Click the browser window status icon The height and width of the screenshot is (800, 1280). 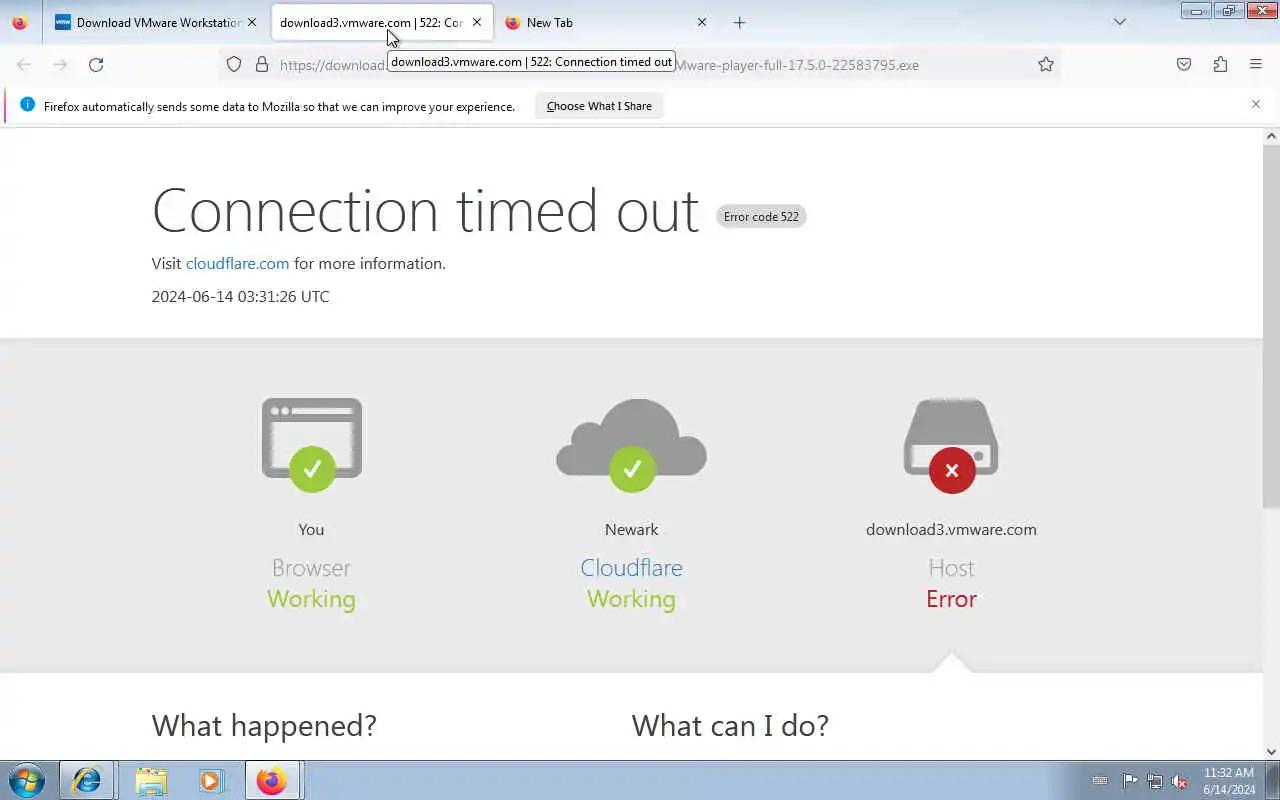312,445
